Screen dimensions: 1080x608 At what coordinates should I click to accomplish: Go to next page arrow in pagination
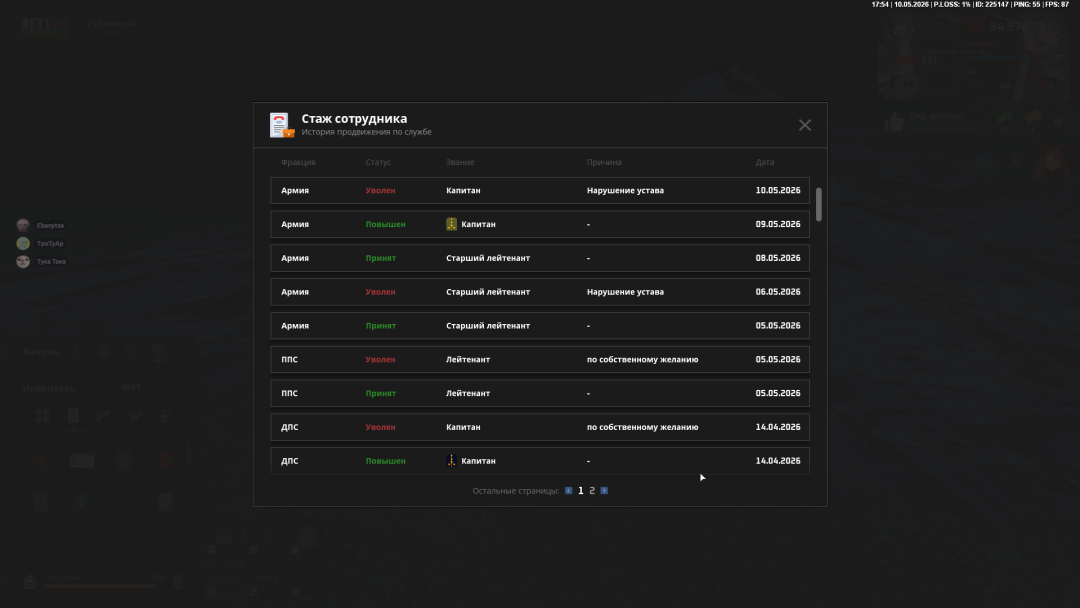(x=604, y=491)
